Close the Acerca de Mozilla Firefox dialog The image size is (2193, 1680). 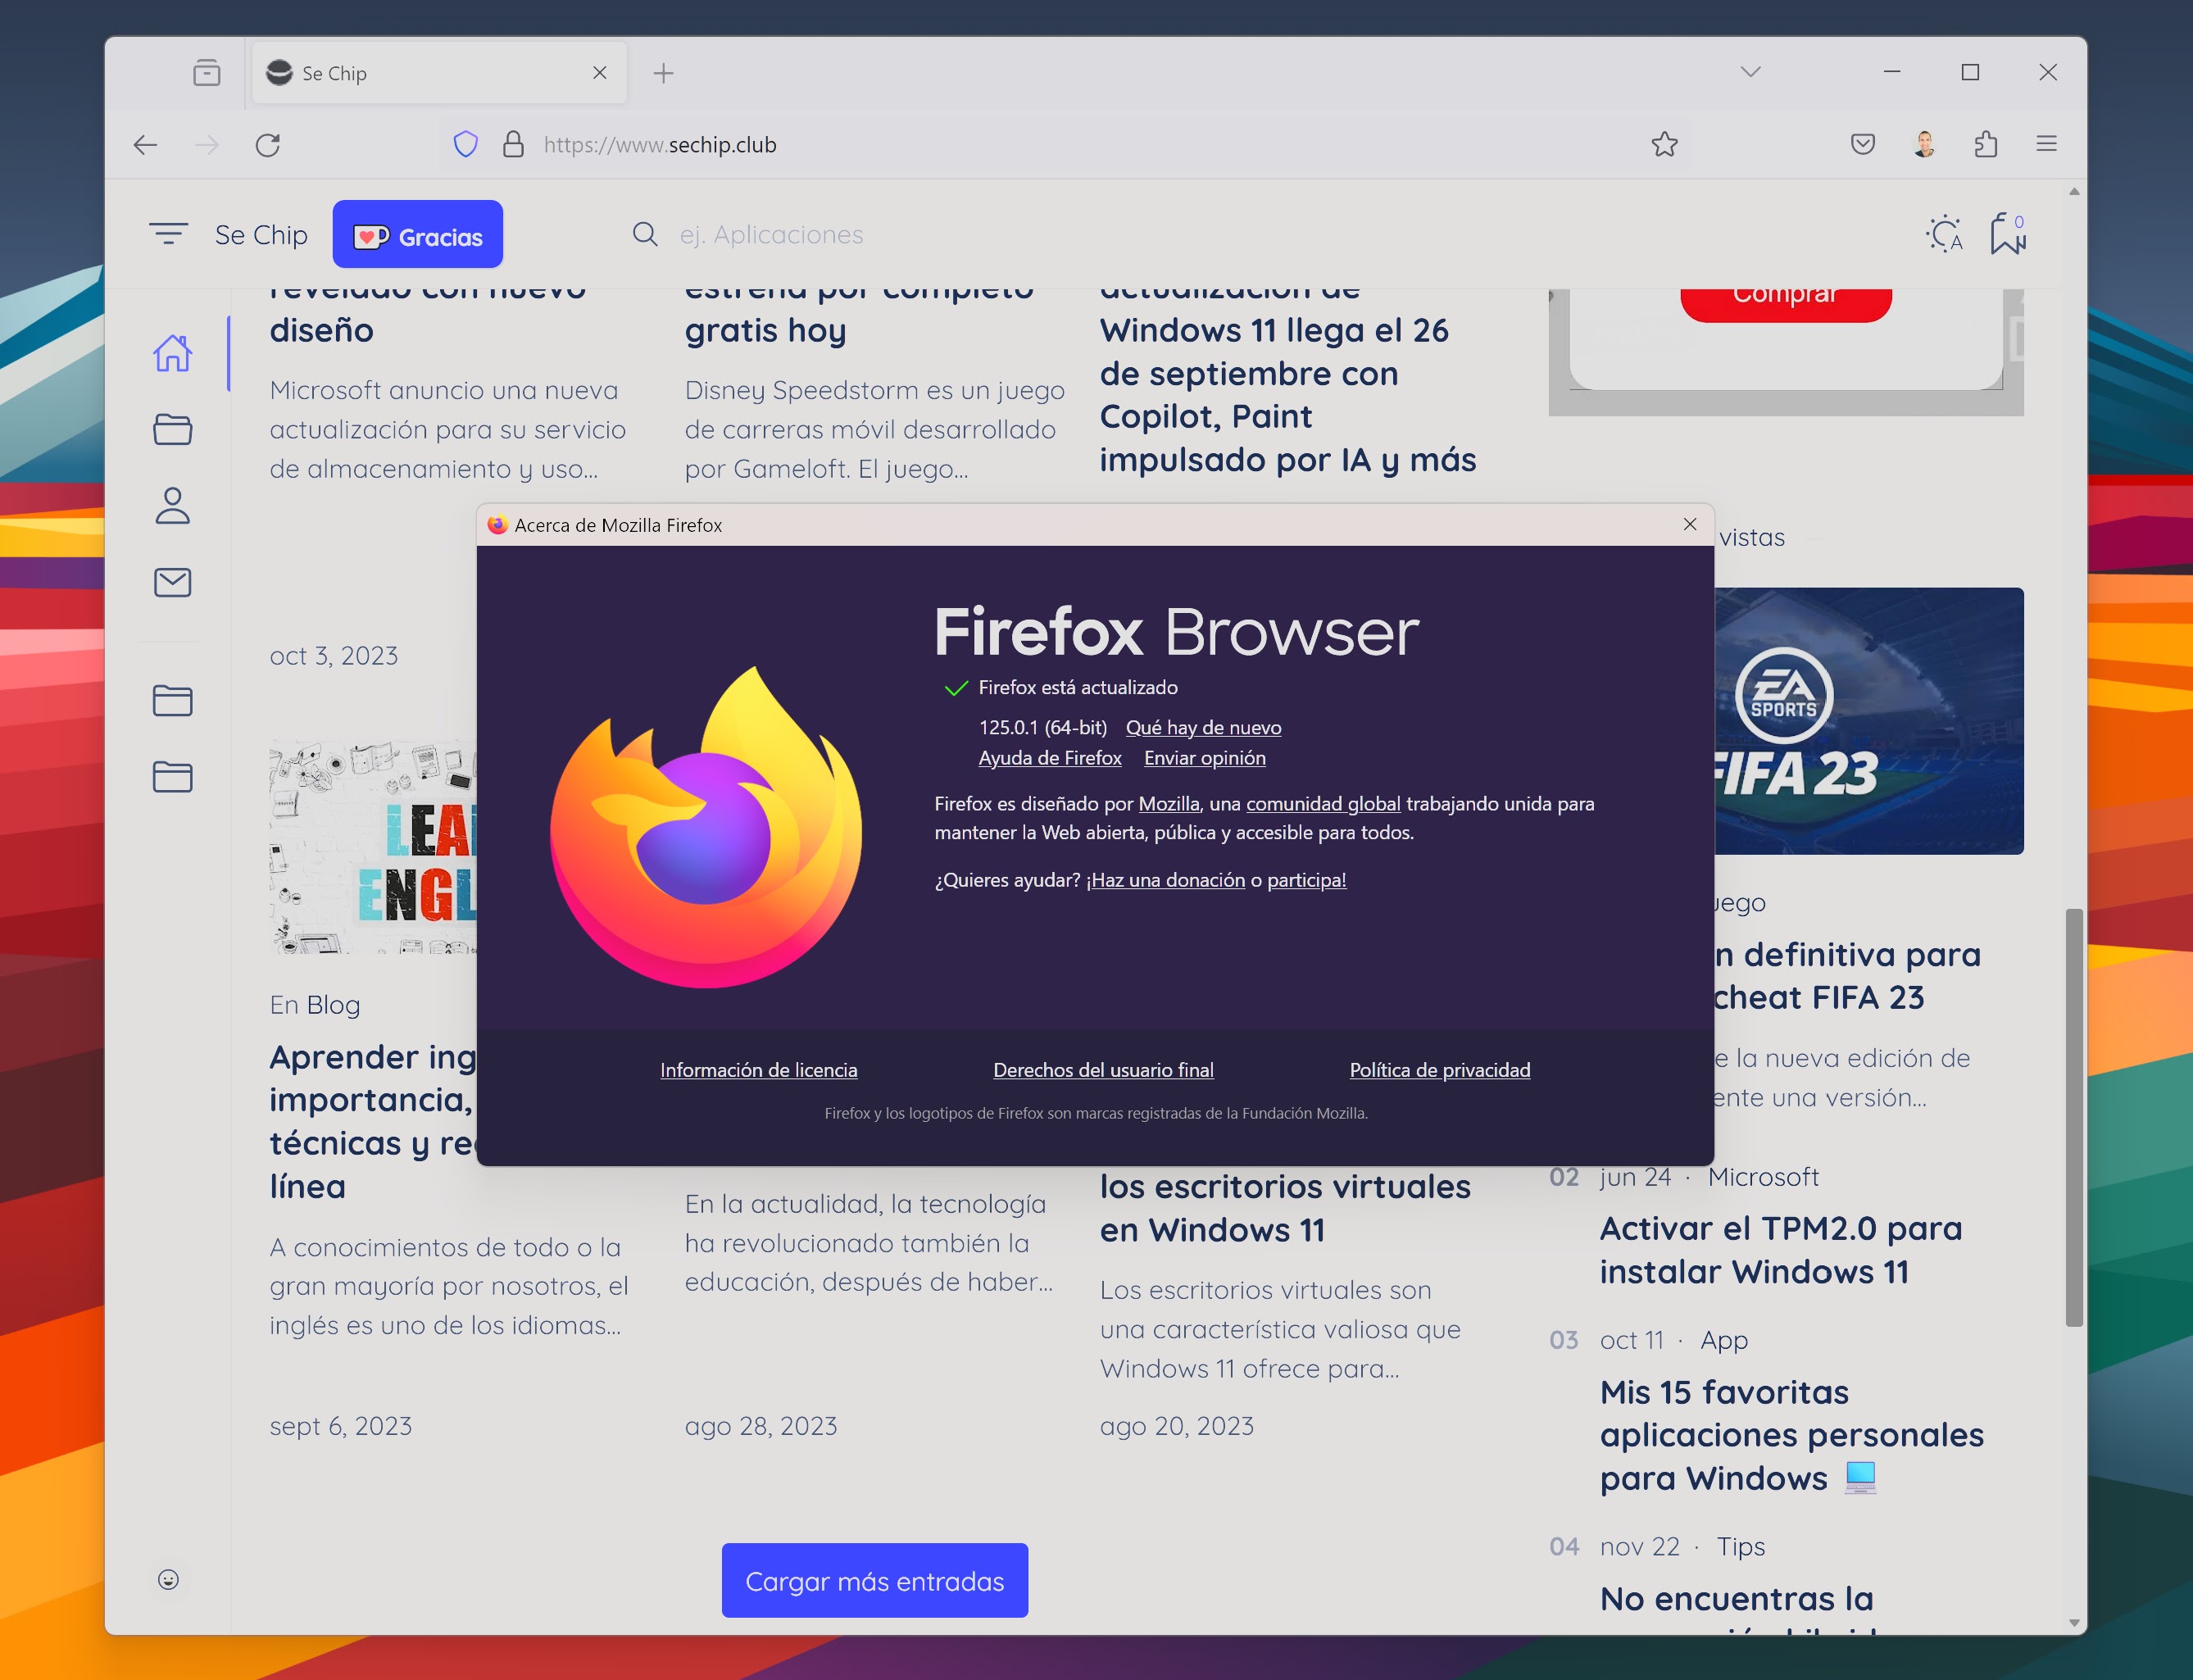(1690, 524)
